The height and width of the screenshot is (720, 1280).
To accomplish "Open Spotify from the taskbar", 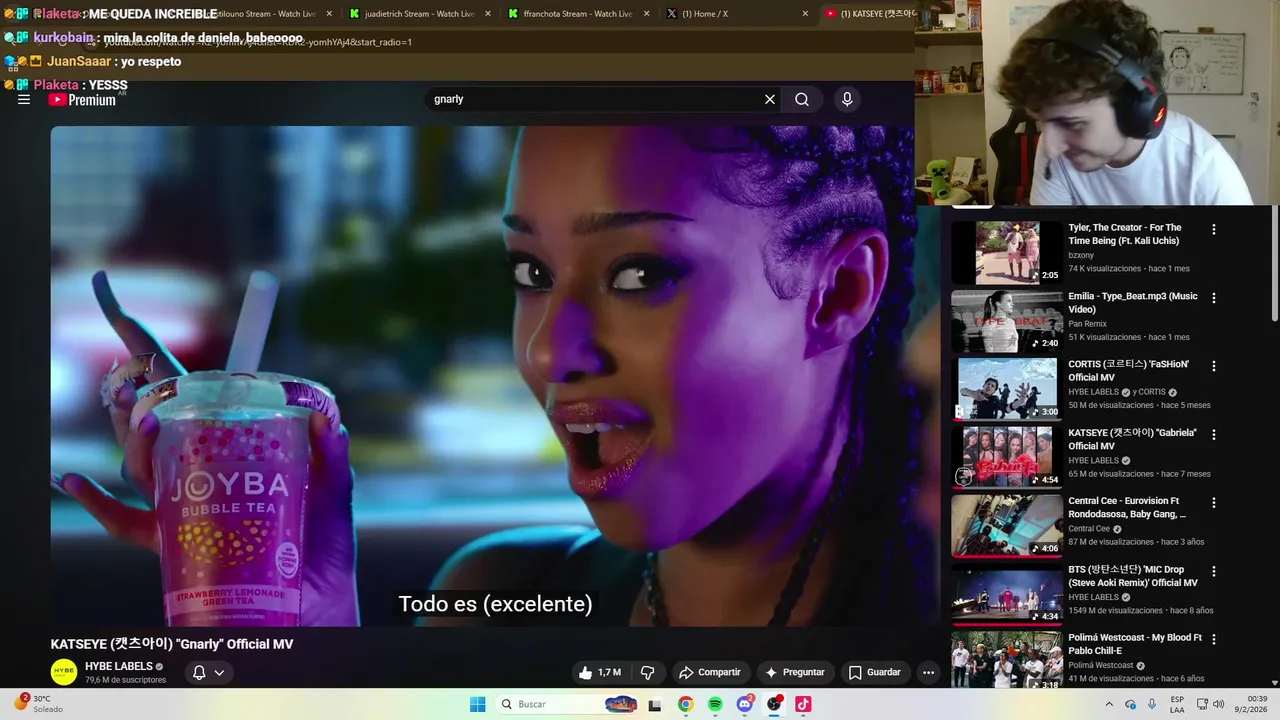I will tap(715, 704).
